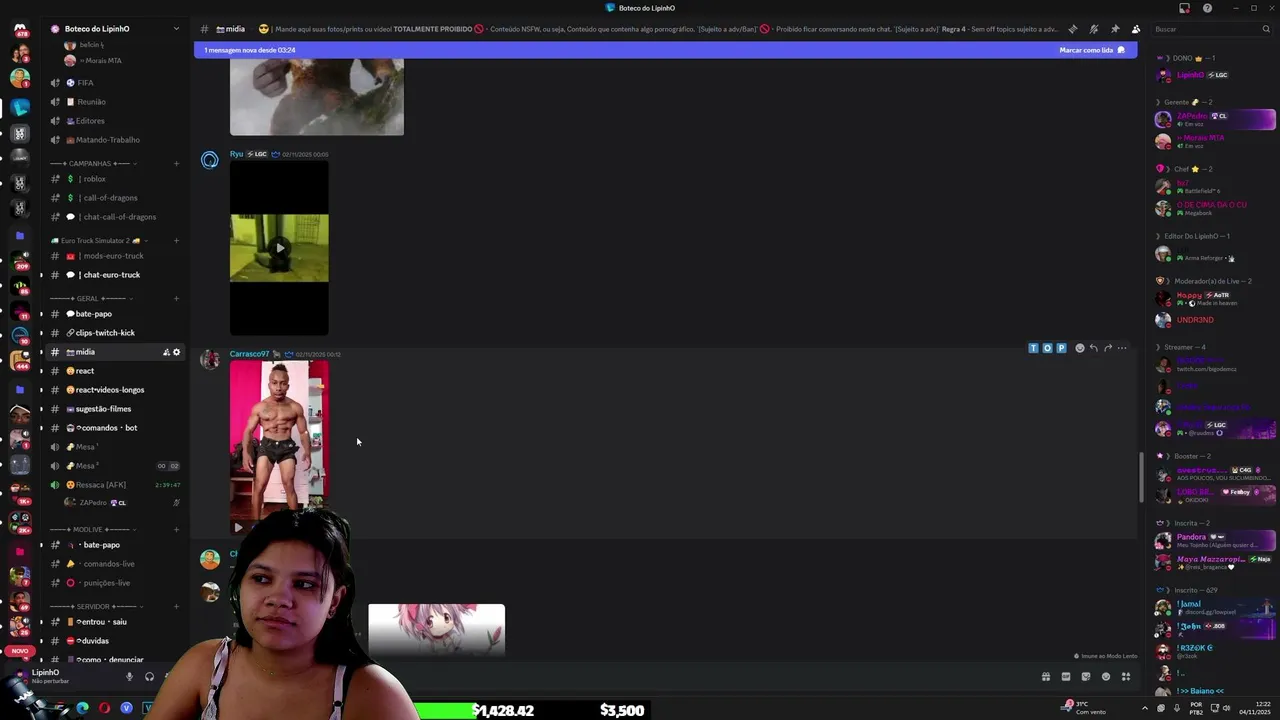Open UNDR3ND in the member list
1280x720 pixels.
[1215, 320]
